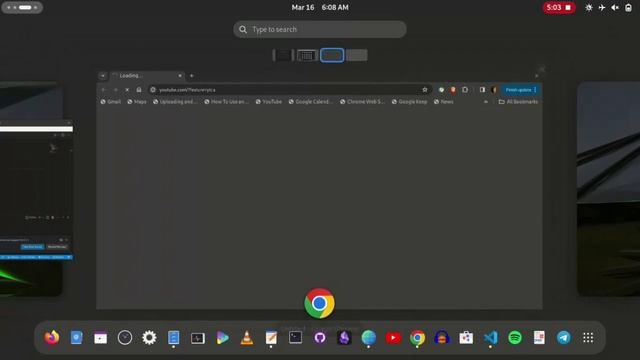Open the All Bookmarks folder

518,102
